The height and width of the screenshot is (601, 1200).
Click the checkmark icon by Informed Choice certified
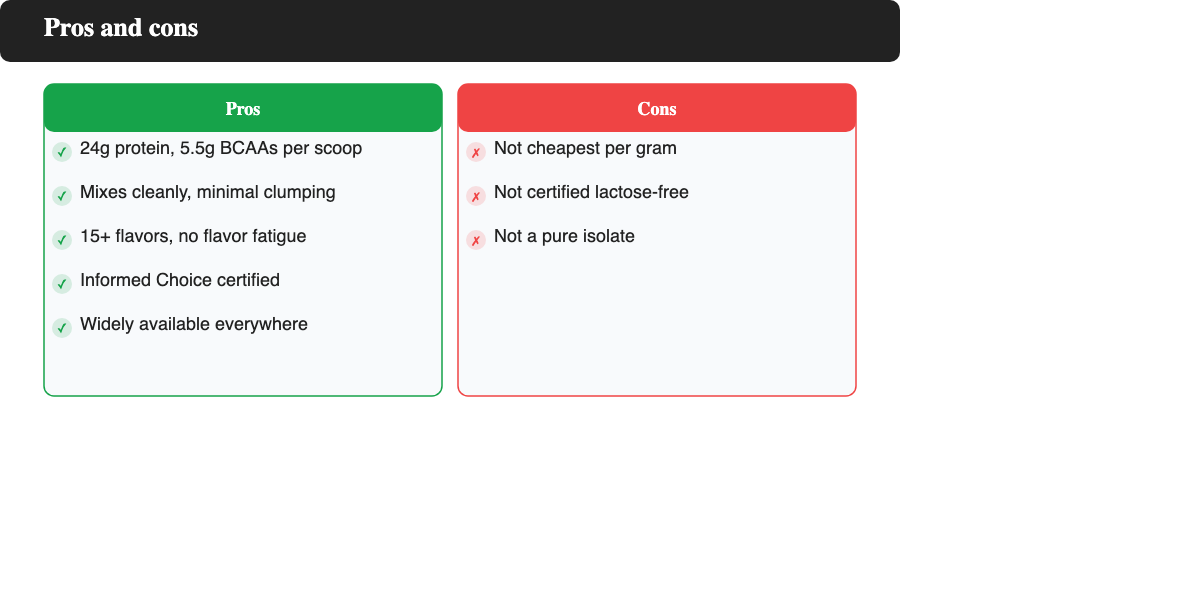(62, 284)
